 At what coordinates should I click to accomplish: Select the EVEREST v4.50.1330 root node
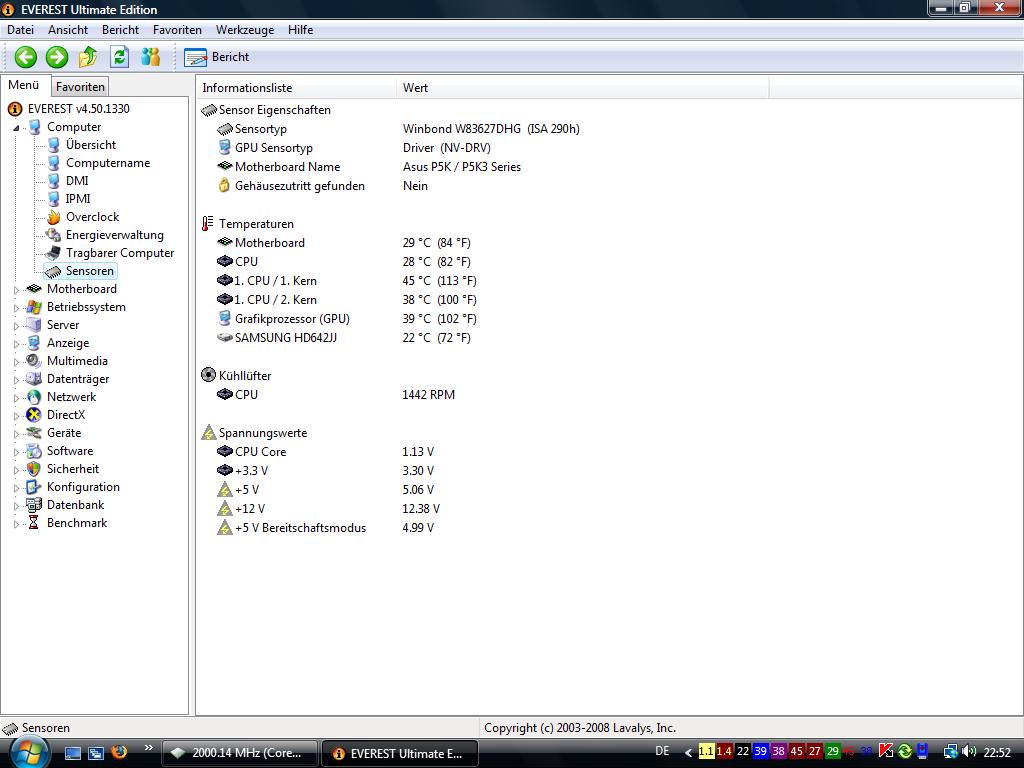click(78, 109)
